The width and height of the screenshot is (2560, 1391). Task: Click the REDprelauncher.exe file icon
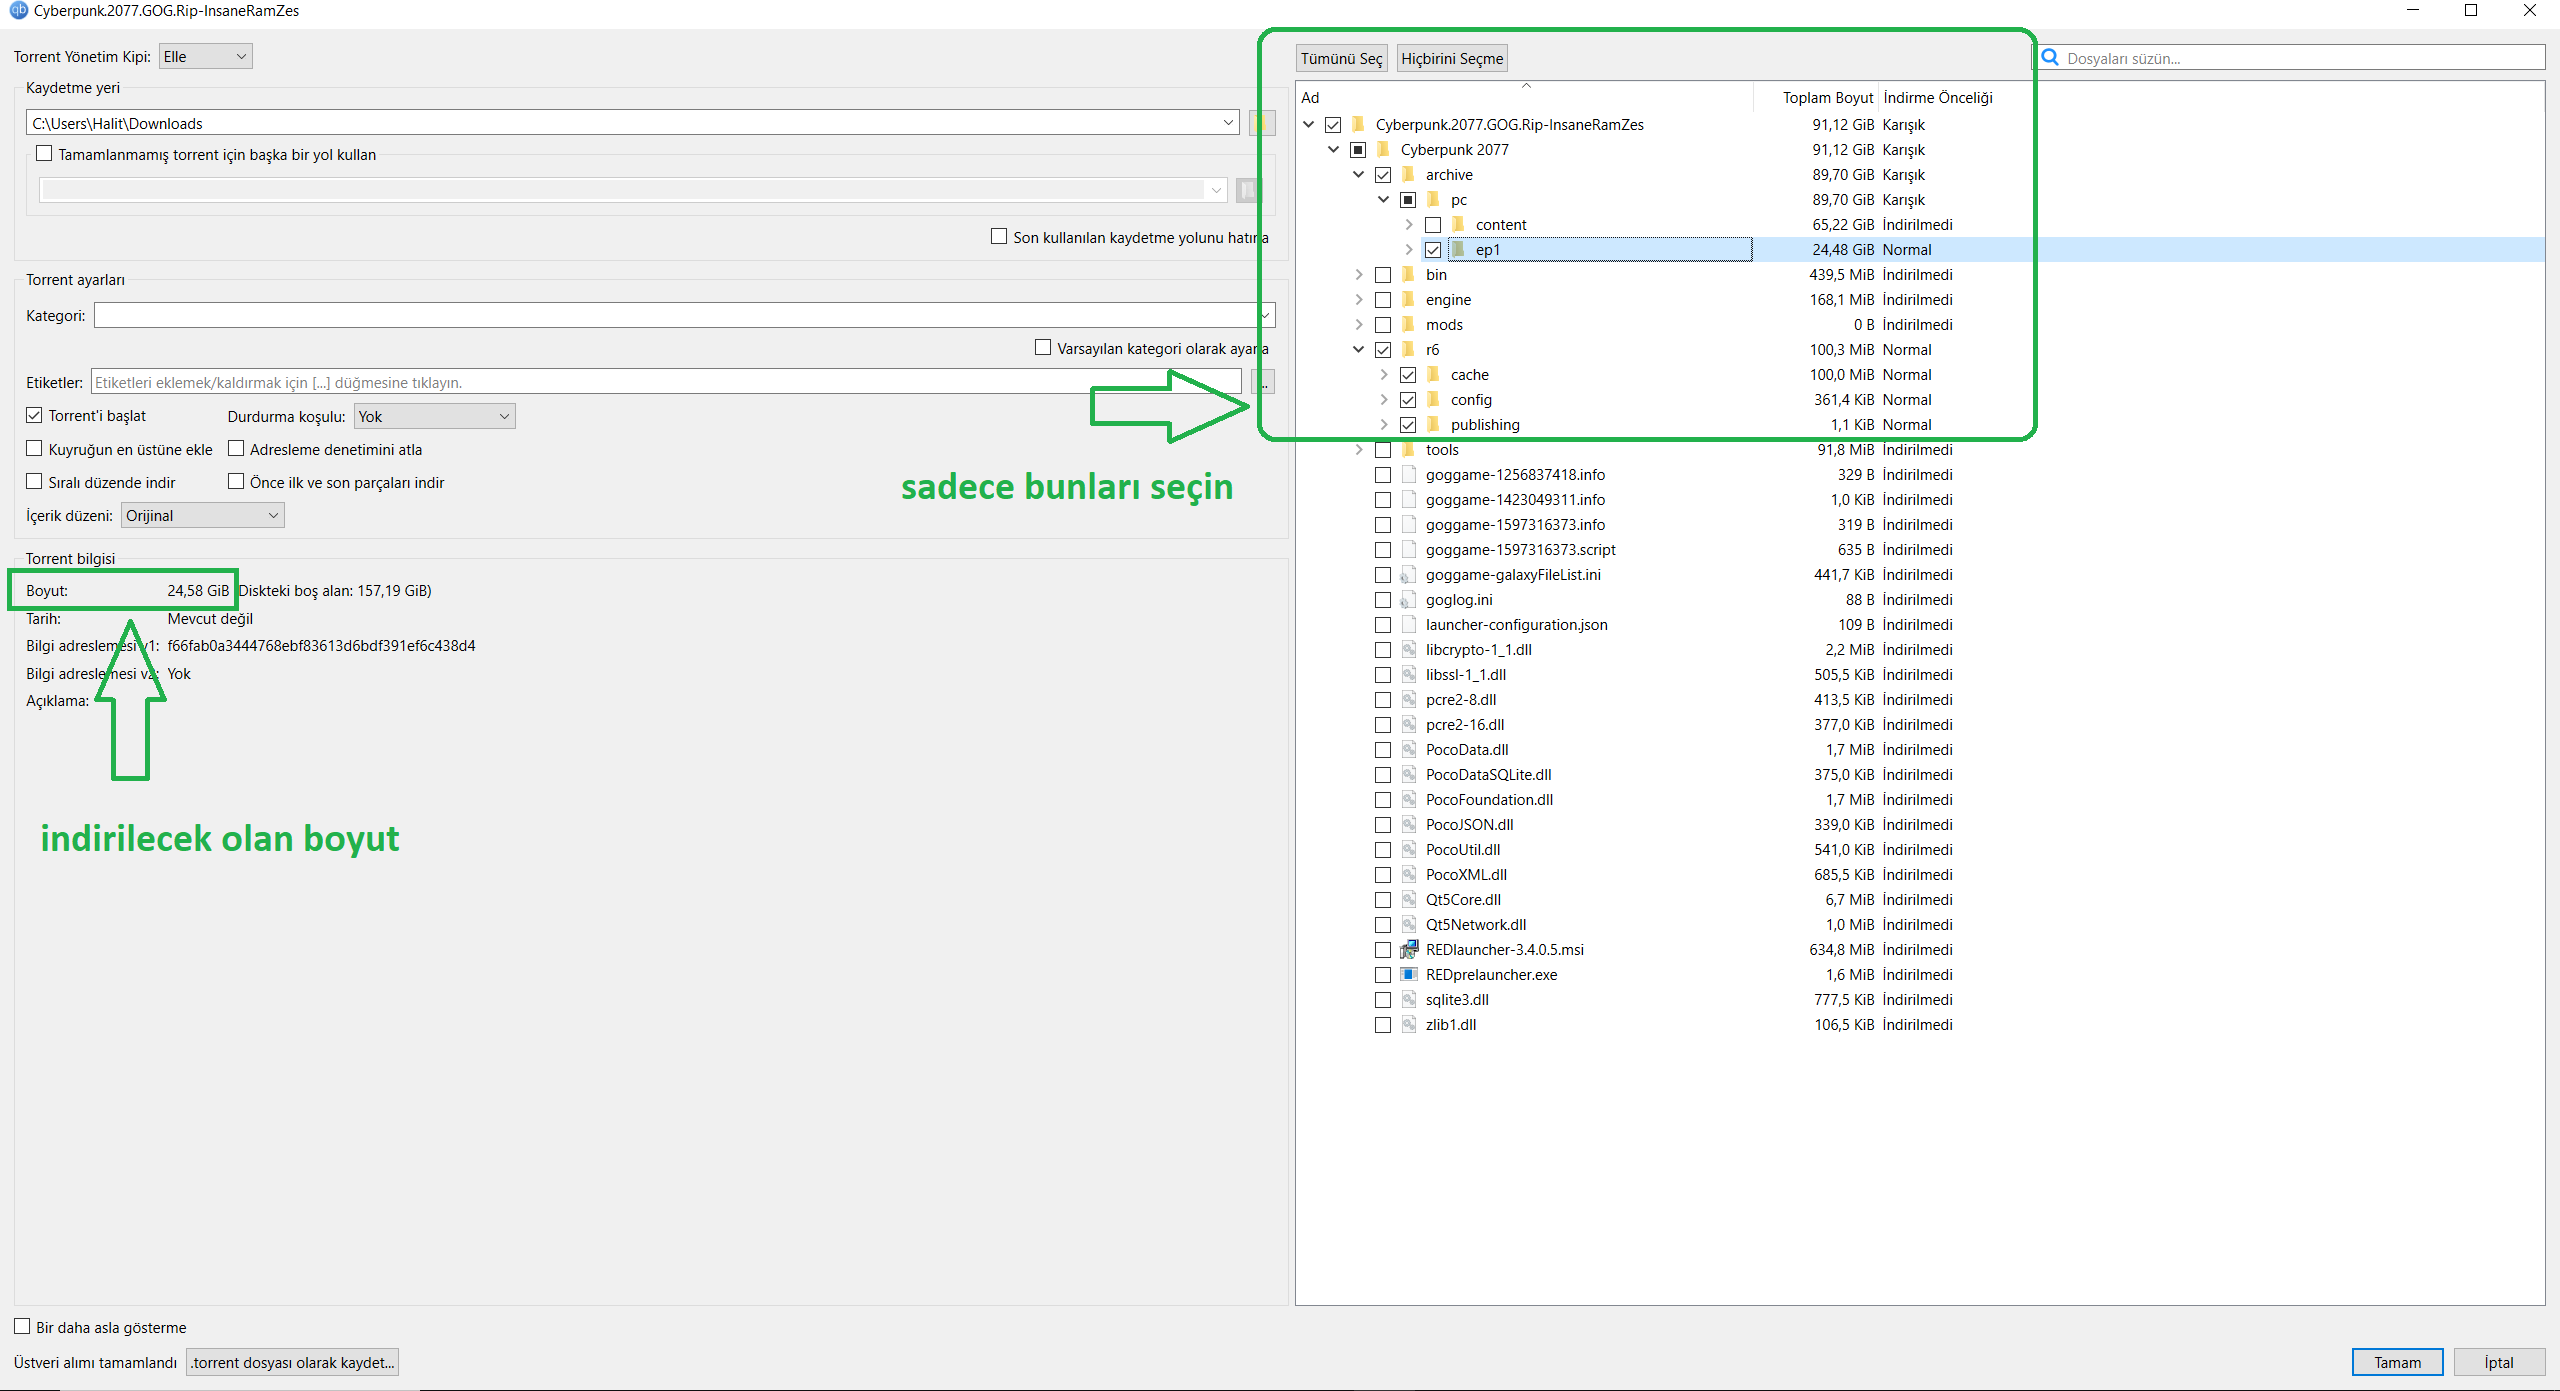pyautogui.click(x=1409, y=974)
